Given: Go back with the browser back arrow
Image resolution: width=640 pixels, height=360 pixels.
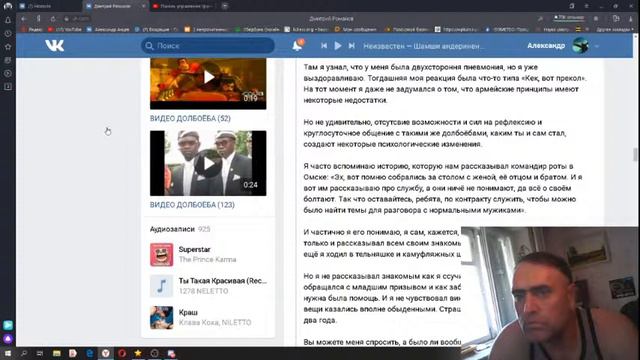Looking at the screenshot, I should point(24,19).
